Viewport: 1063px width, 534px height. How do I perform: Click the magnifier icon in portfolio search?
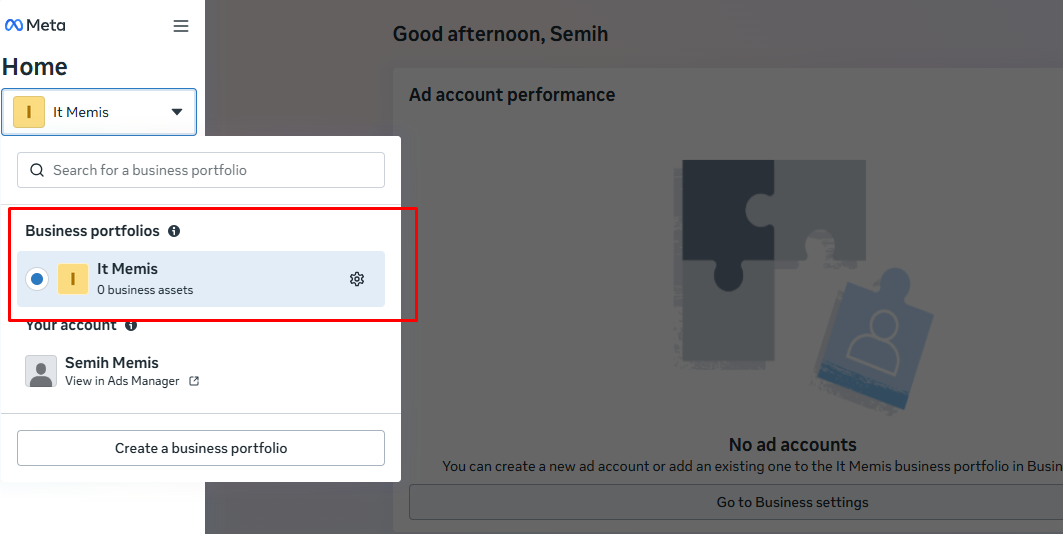pos(37,170)
